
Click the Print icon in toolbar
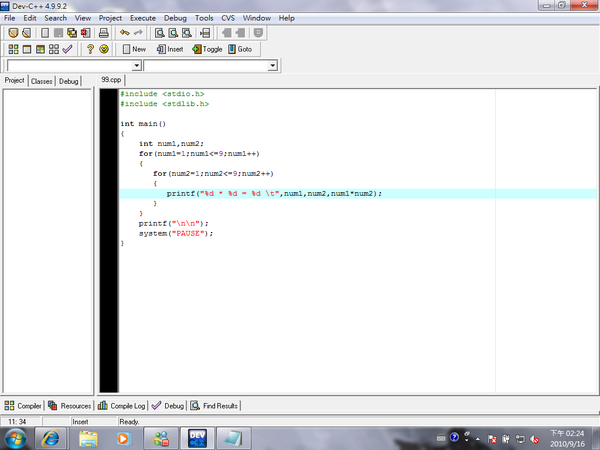[103, 33]
